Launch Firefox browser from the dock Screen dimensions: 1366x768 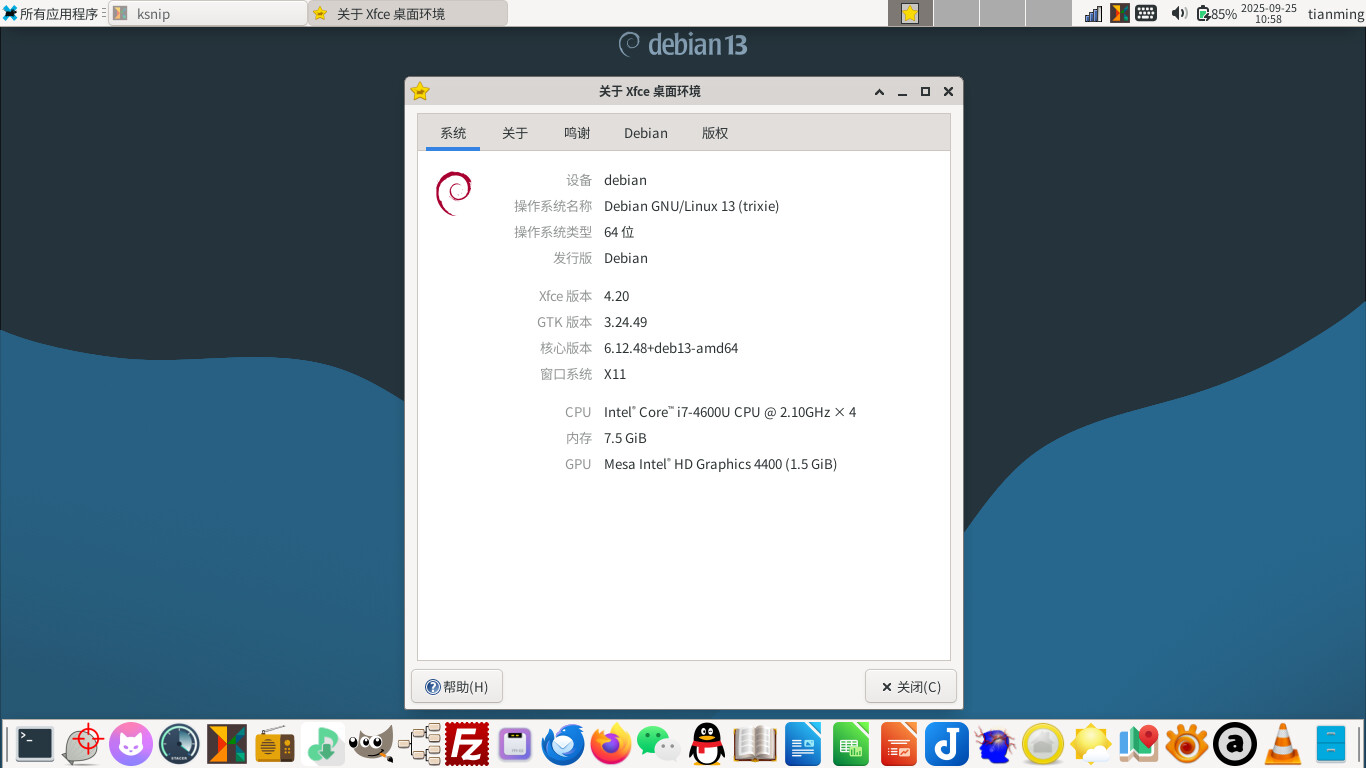tap(611, 744)
